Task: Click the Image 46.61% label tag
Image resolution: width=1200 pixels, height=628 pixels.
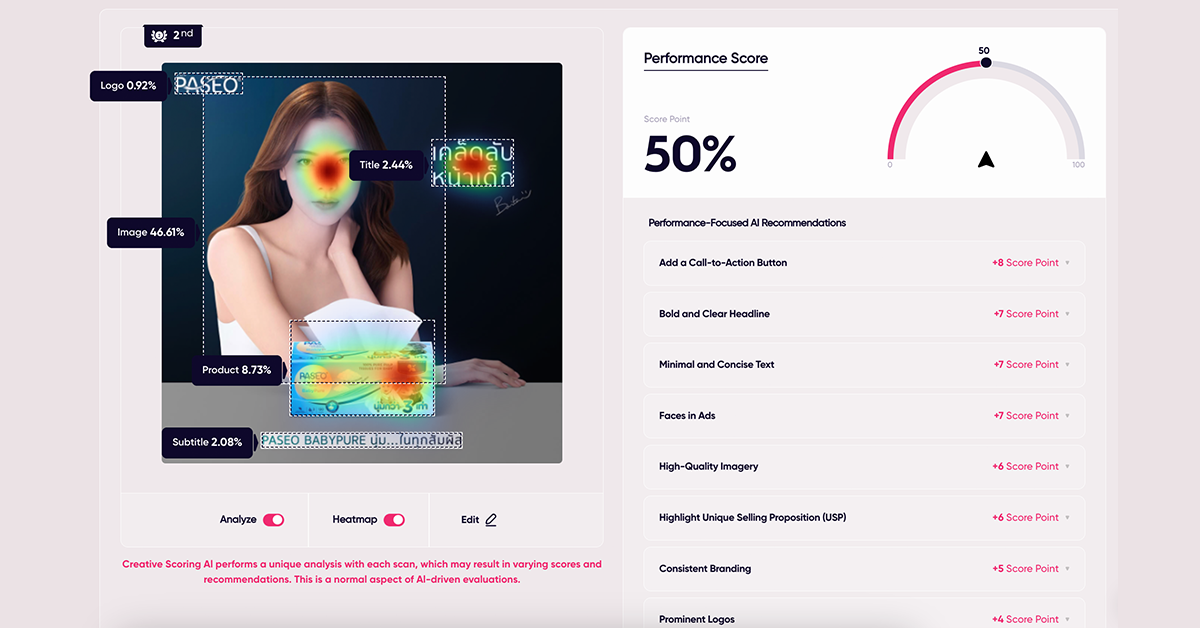Action: tap(150, 232)
